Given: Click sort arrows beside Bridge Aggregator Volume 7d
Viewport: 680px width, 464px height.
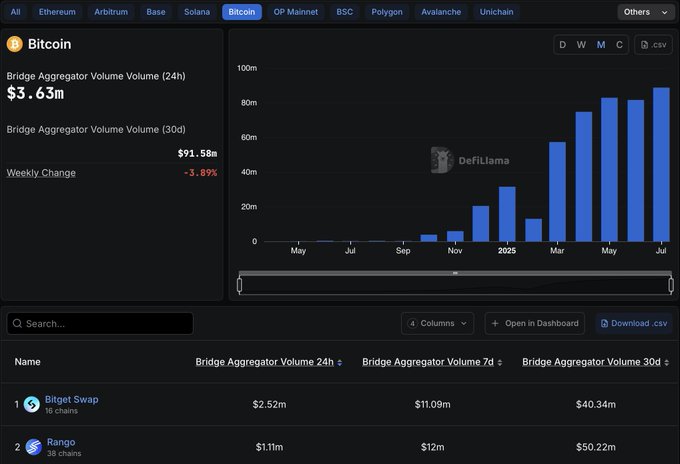Looking at the screenshot, I should point(500,363).
